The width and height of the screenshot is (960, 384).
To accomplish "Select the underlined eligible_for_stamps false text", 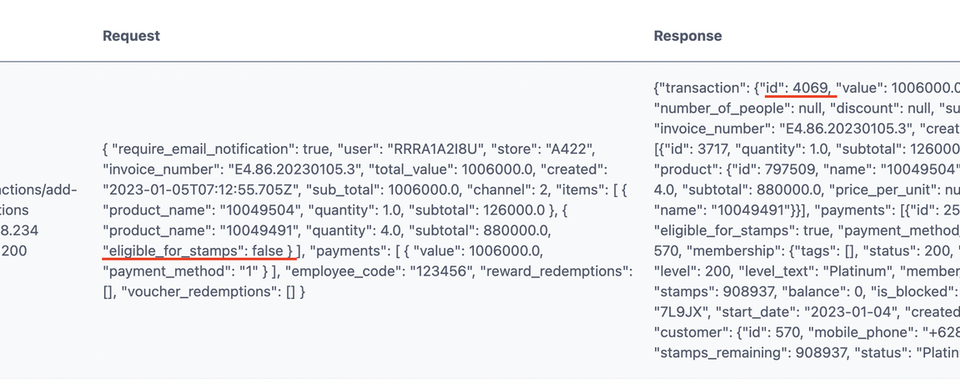I will (x=199, y=251).
